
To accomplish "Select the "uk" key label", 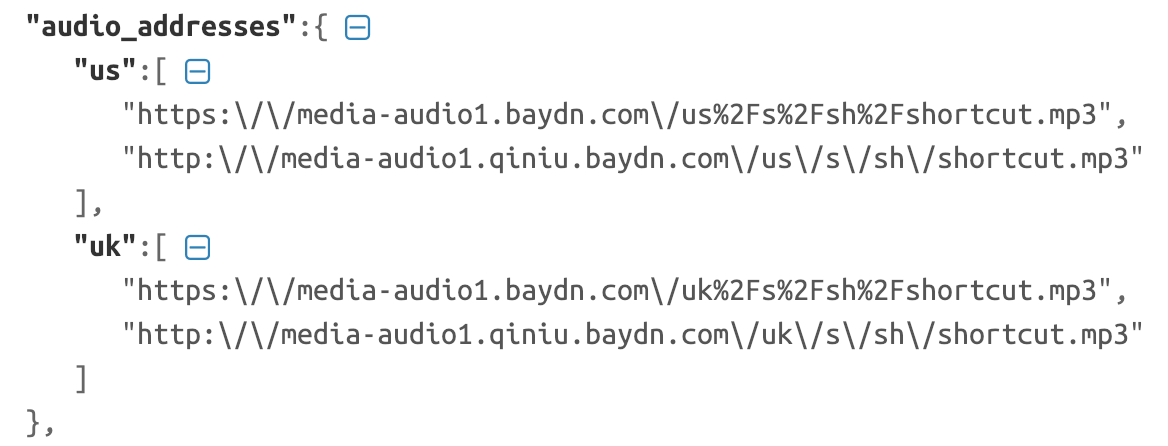I will 105,247.
